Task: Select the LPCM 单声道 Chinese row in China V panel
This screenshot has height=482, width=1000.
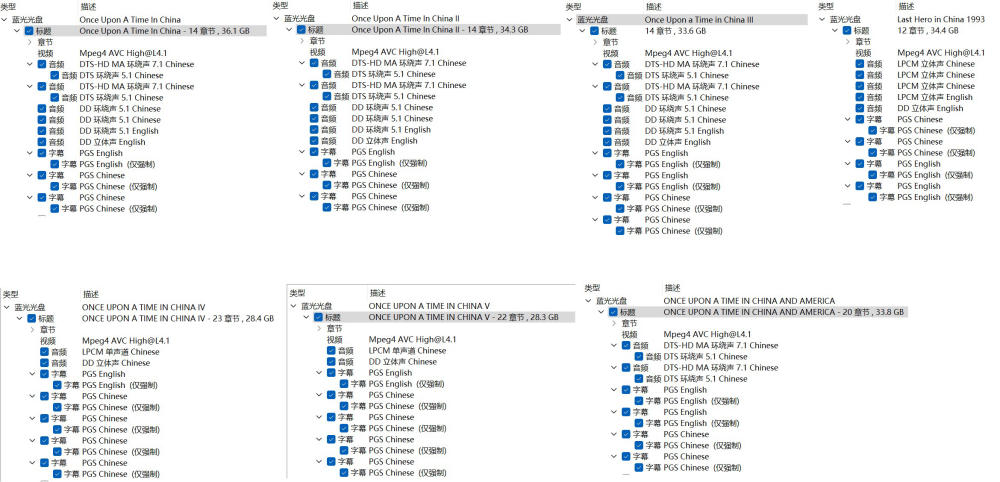Action: (x=387, y=351)
